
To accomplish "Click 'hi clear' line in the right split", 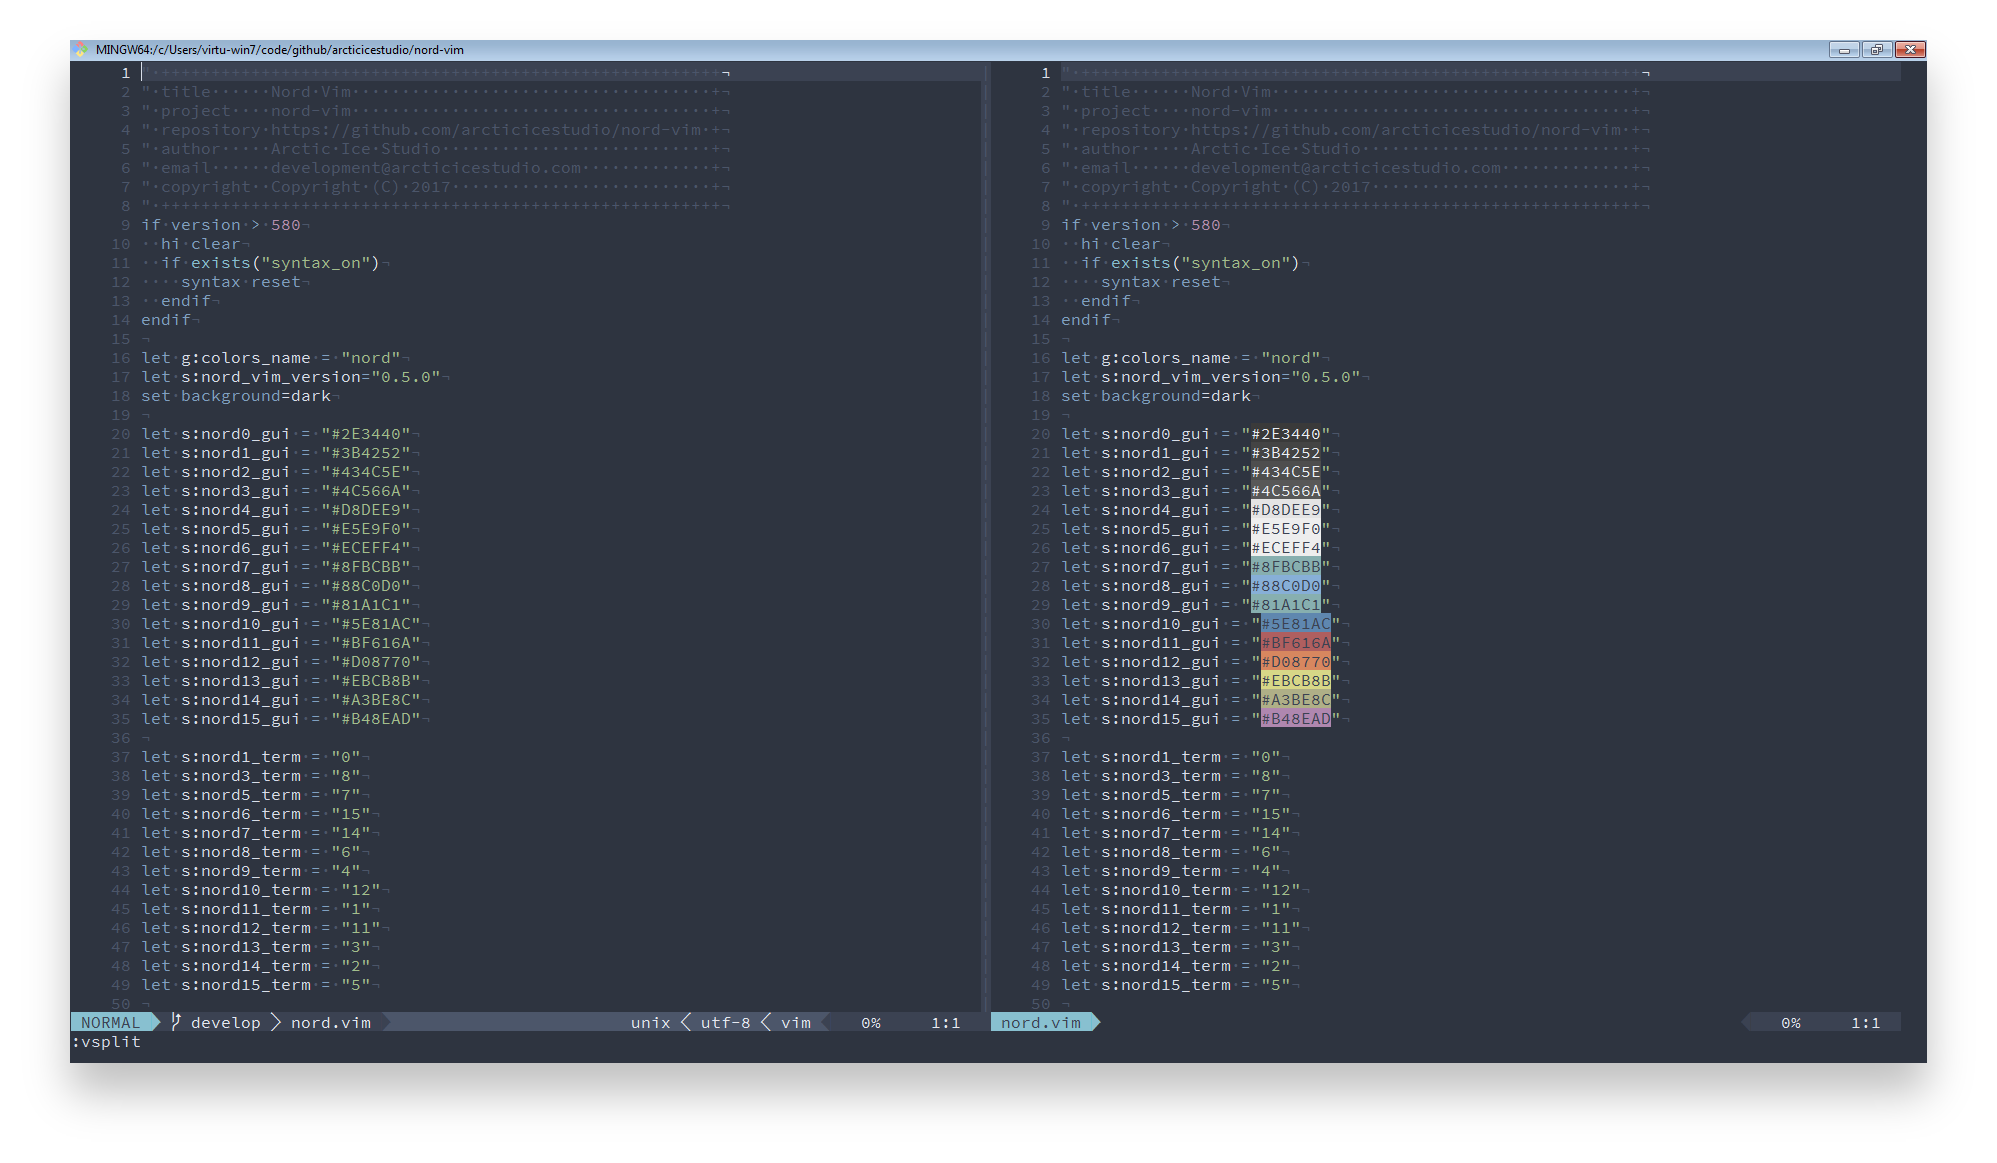I will [x=1121, y=244].
